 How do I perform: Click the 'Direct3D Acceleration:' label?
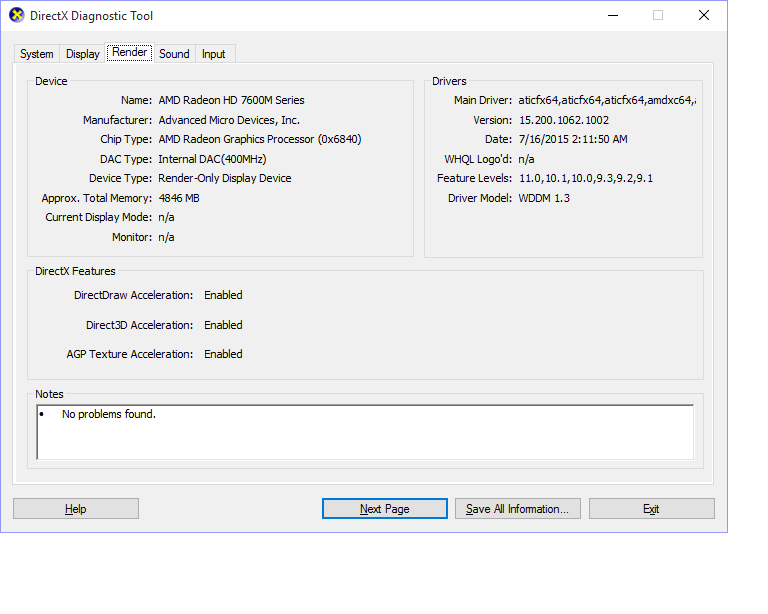(x=139, y=325)
